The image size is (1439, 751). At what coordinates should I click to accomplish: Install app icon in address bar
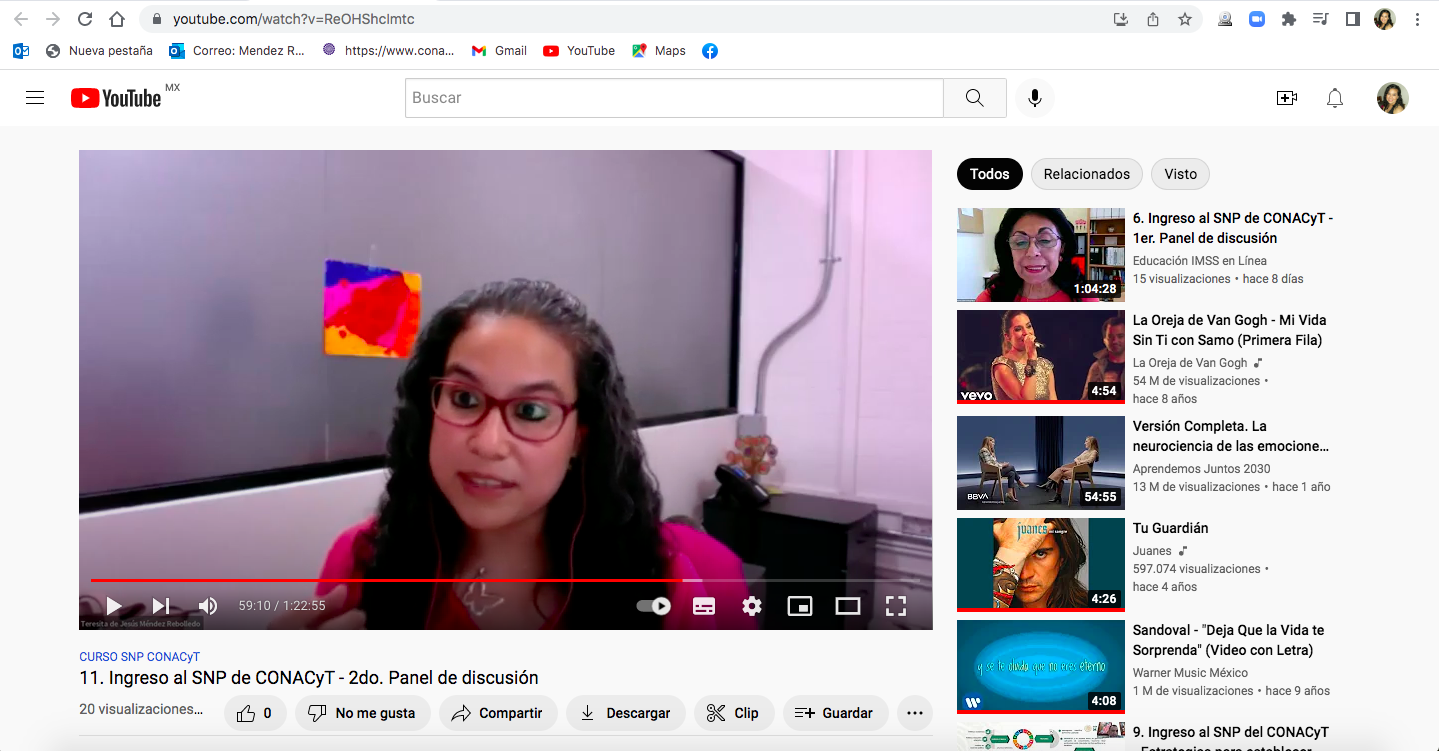[x=1121, y=19]
